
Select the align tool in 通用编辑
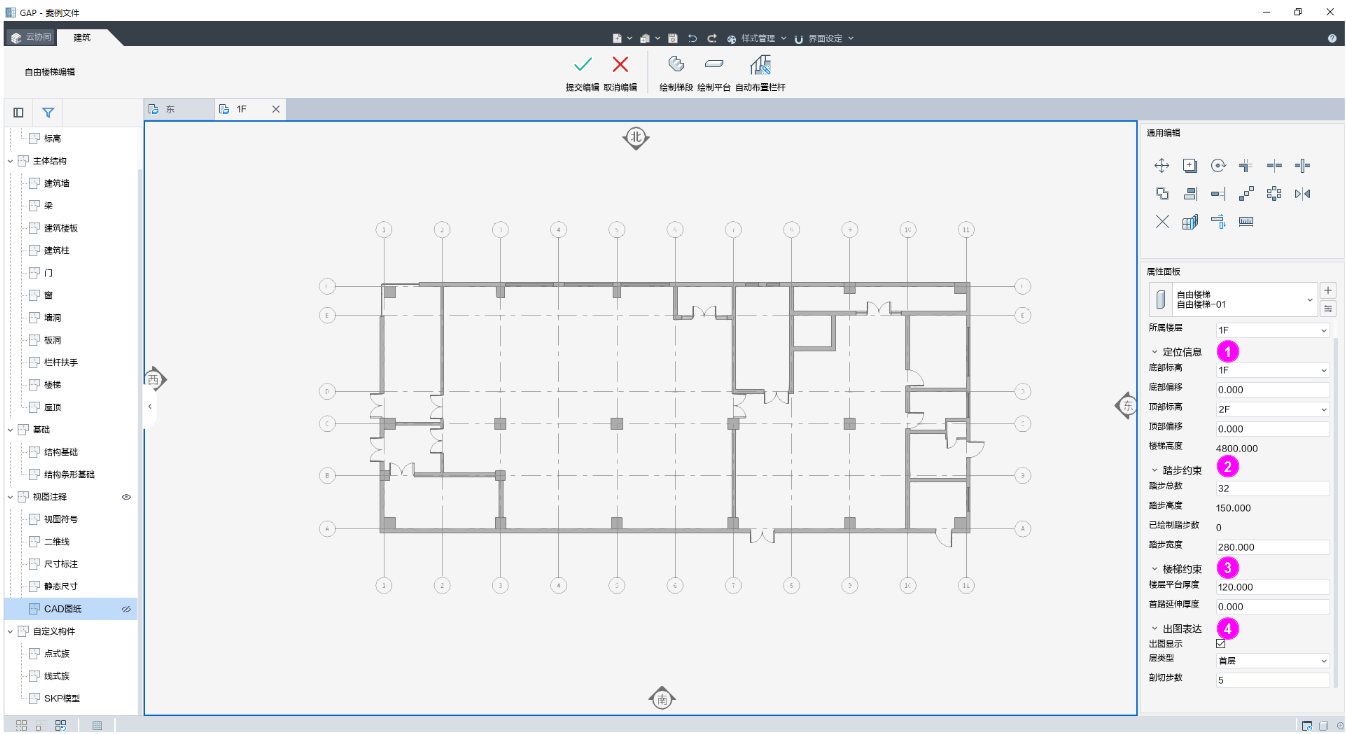point(1190,194)
